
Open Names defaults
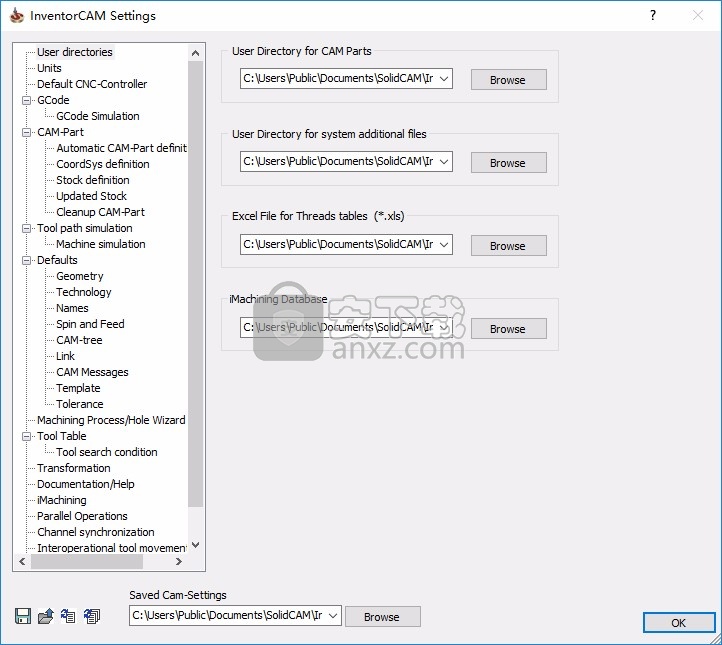pos(72,308)
